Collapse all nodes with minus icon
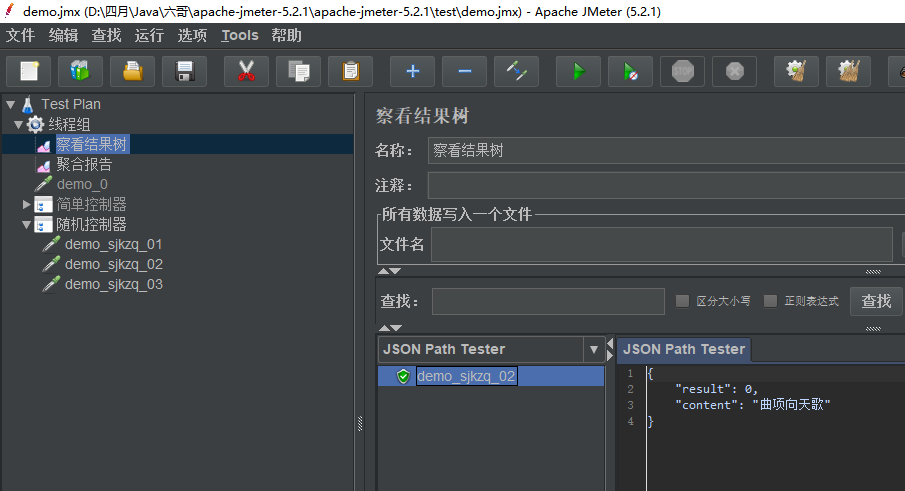The width and height of the screenshot is (905, 491). [x=465, y=72]
